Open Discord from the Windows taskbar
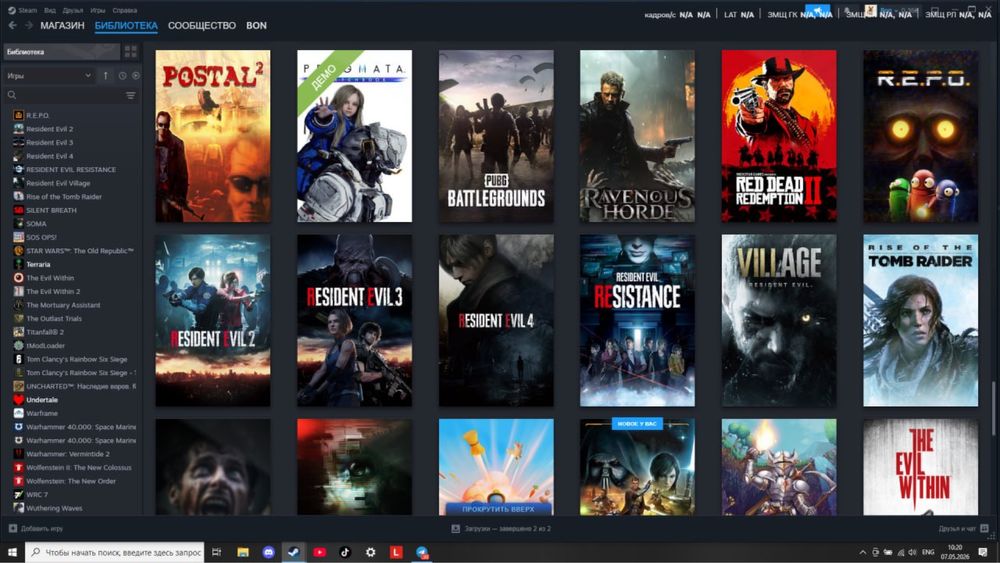This screenshot has width=1000, height=563. point(268,552)
